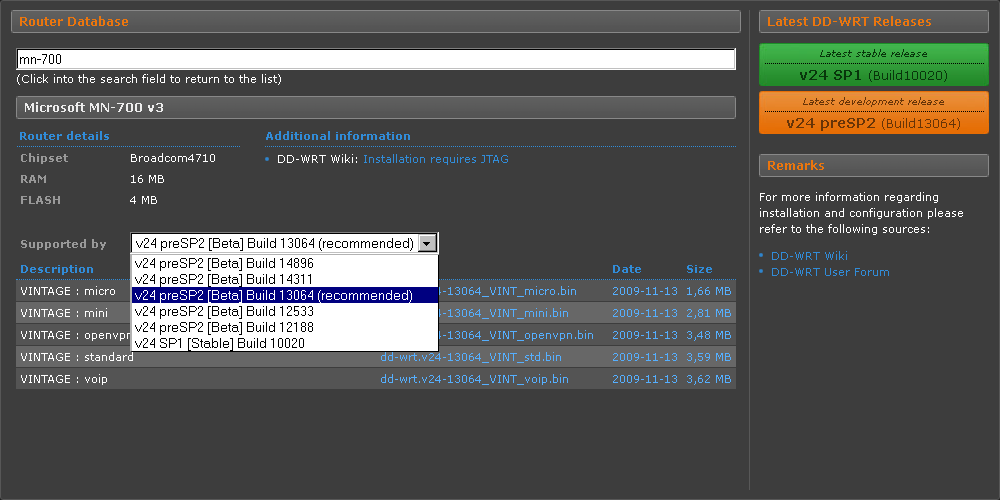Select v24 preSP2 [Beta] Build 14311 option
1000x500 pixels.
tap(284, 279)
